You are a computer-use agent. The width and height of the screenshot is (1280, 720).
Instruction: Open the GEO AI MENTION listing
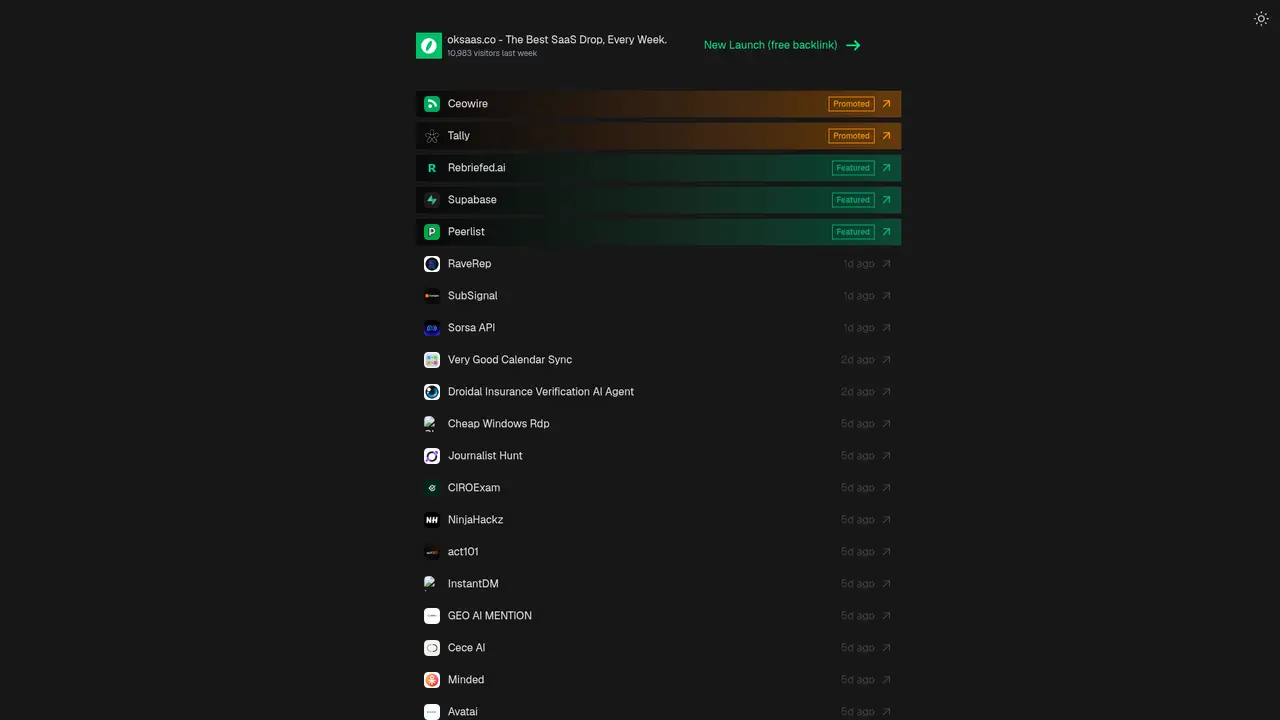[658, 616]
